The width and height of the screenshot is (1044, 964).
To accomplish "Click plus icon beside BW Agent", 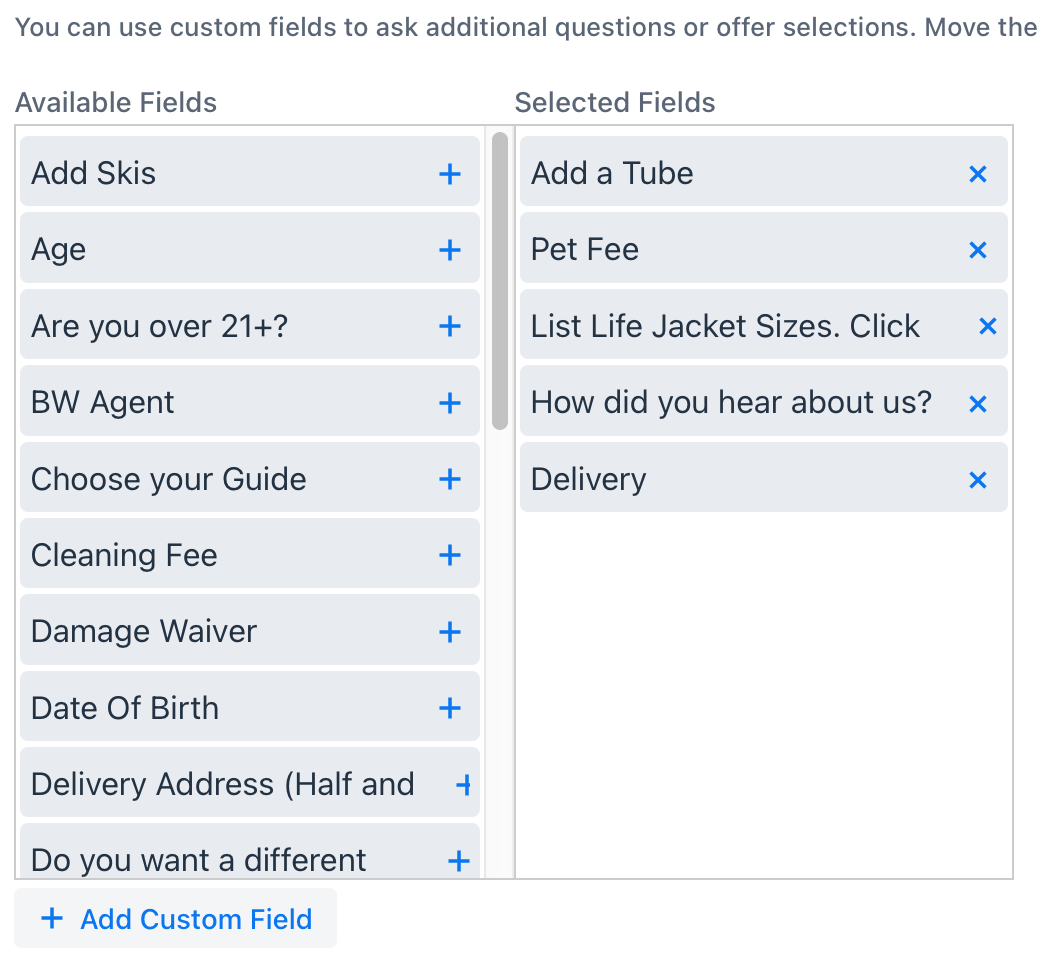I will pyautogui.click(x=450, y=403).
